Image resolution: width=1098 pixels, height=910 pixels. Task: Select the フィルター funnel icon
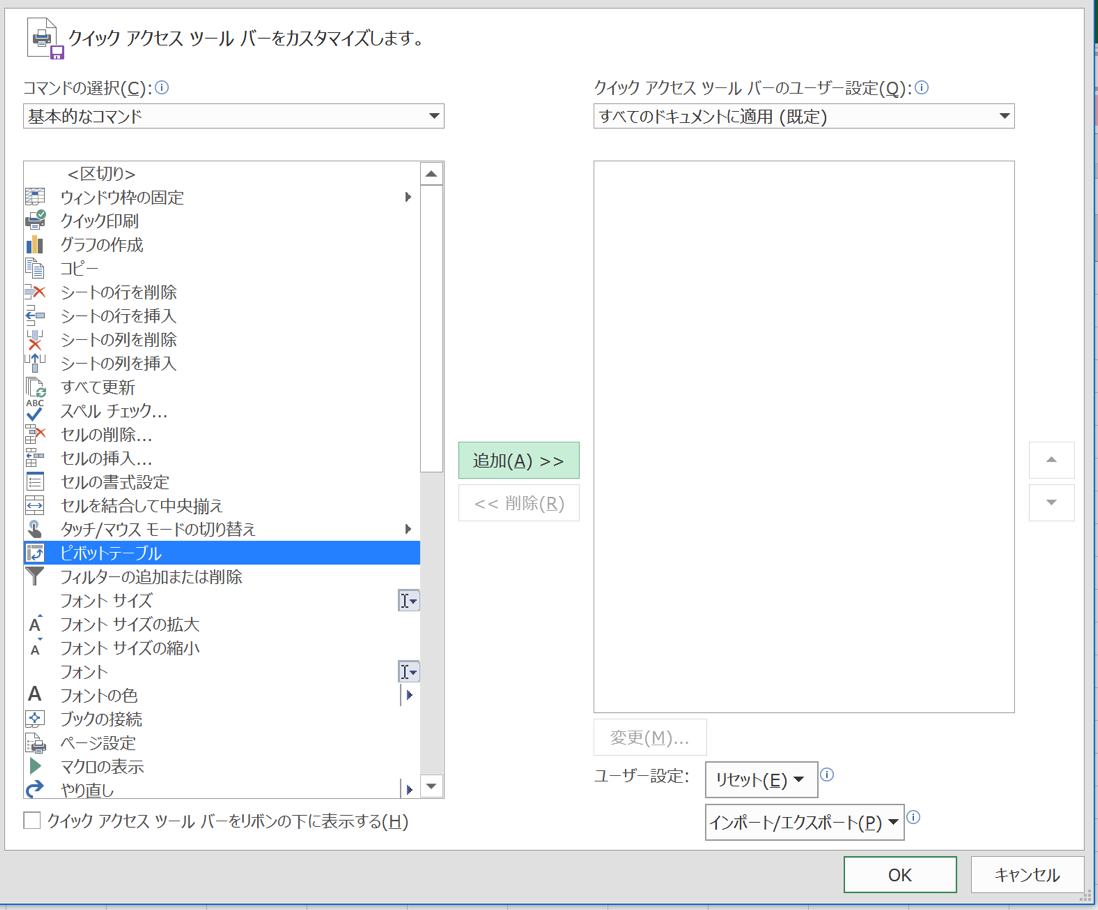pos(35,577)
